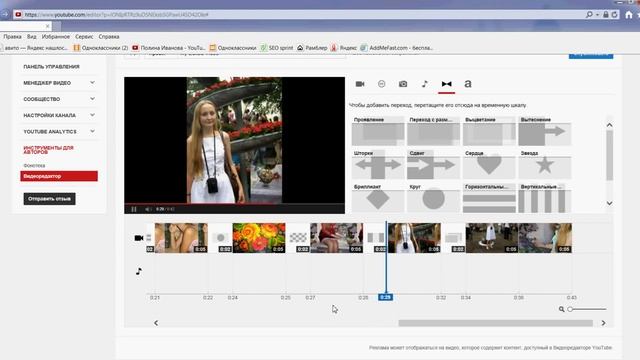
Task: Select the transitions bow-tie tab
Action: coord(447,84)
